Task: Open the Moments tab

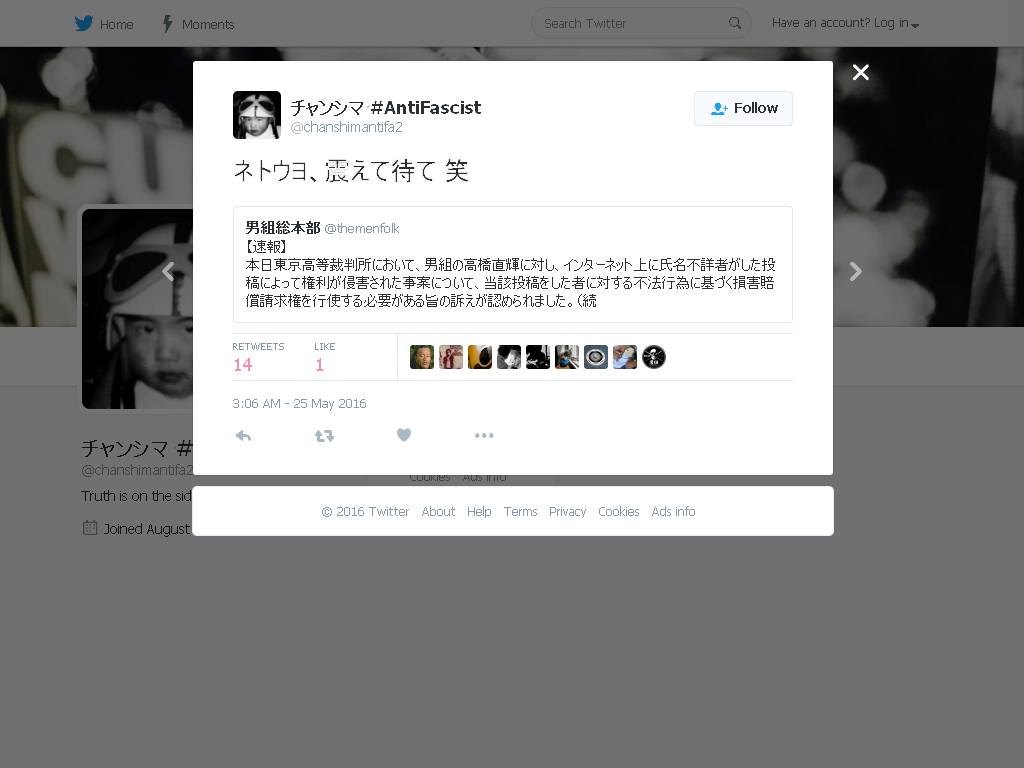Action: (x=208, y=24)
